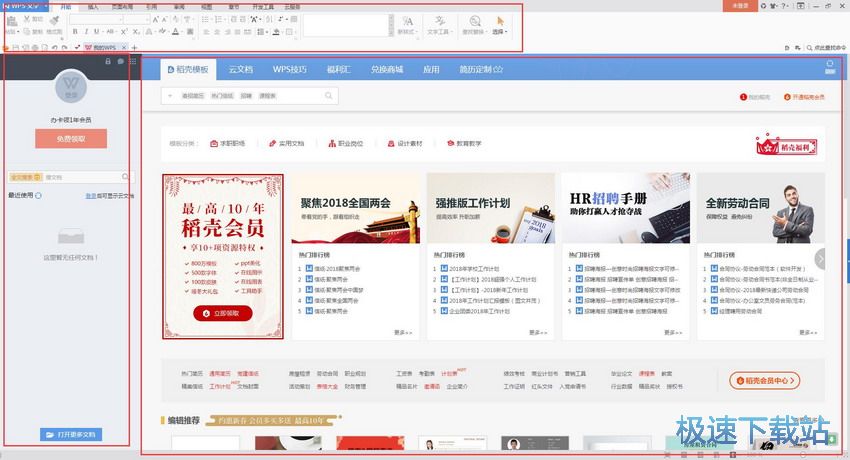Open the 应用 tab
Viewport: 850px width, 460px height.
coord(431,69)
